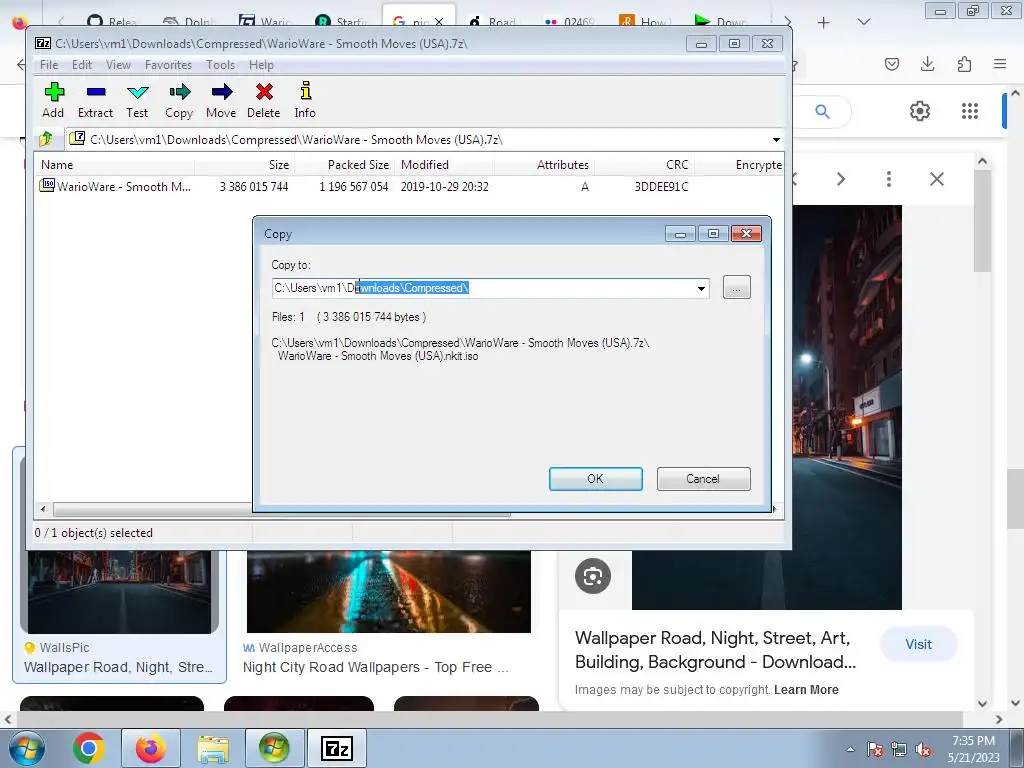The width and height of the screenshot is (1024, 768).
Task: Open Chrome from the taskbar
Action: coord(89,748)
